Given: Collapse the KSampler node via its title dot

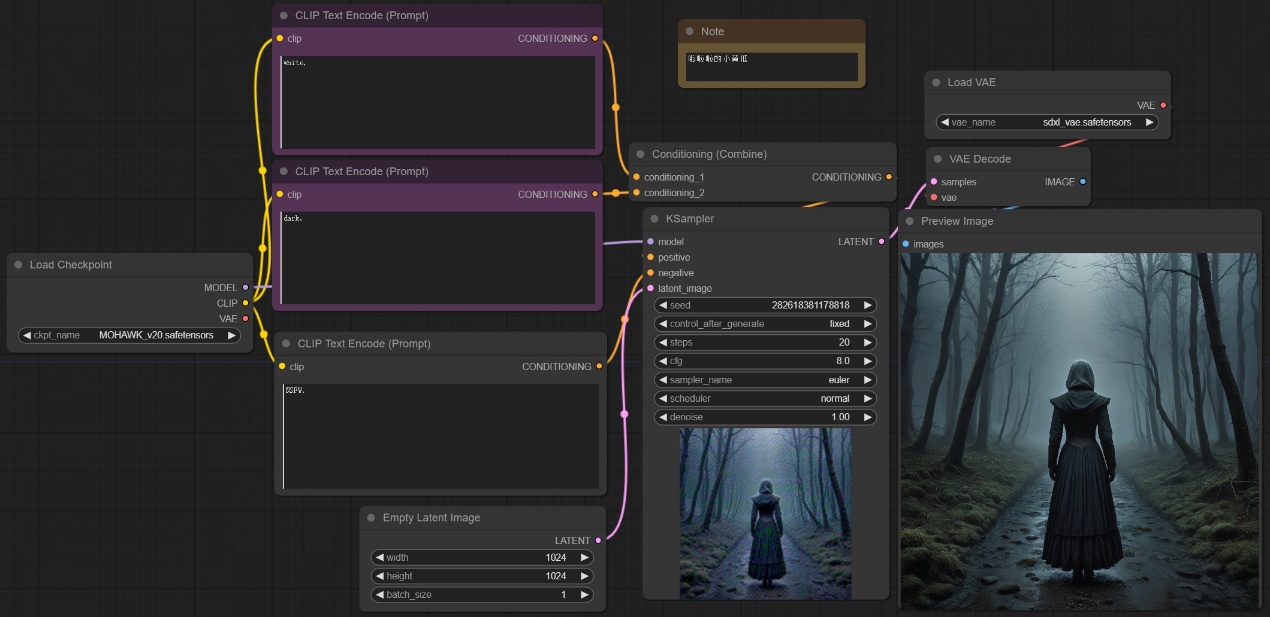Looking at the screenshot, I should pos(654,219).
